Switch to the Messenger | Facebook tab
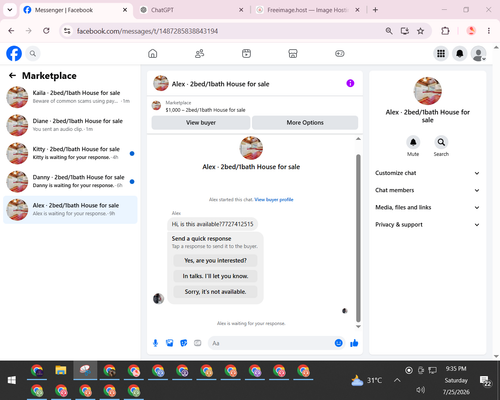The image size is (500, 400). tap(76, 10)
